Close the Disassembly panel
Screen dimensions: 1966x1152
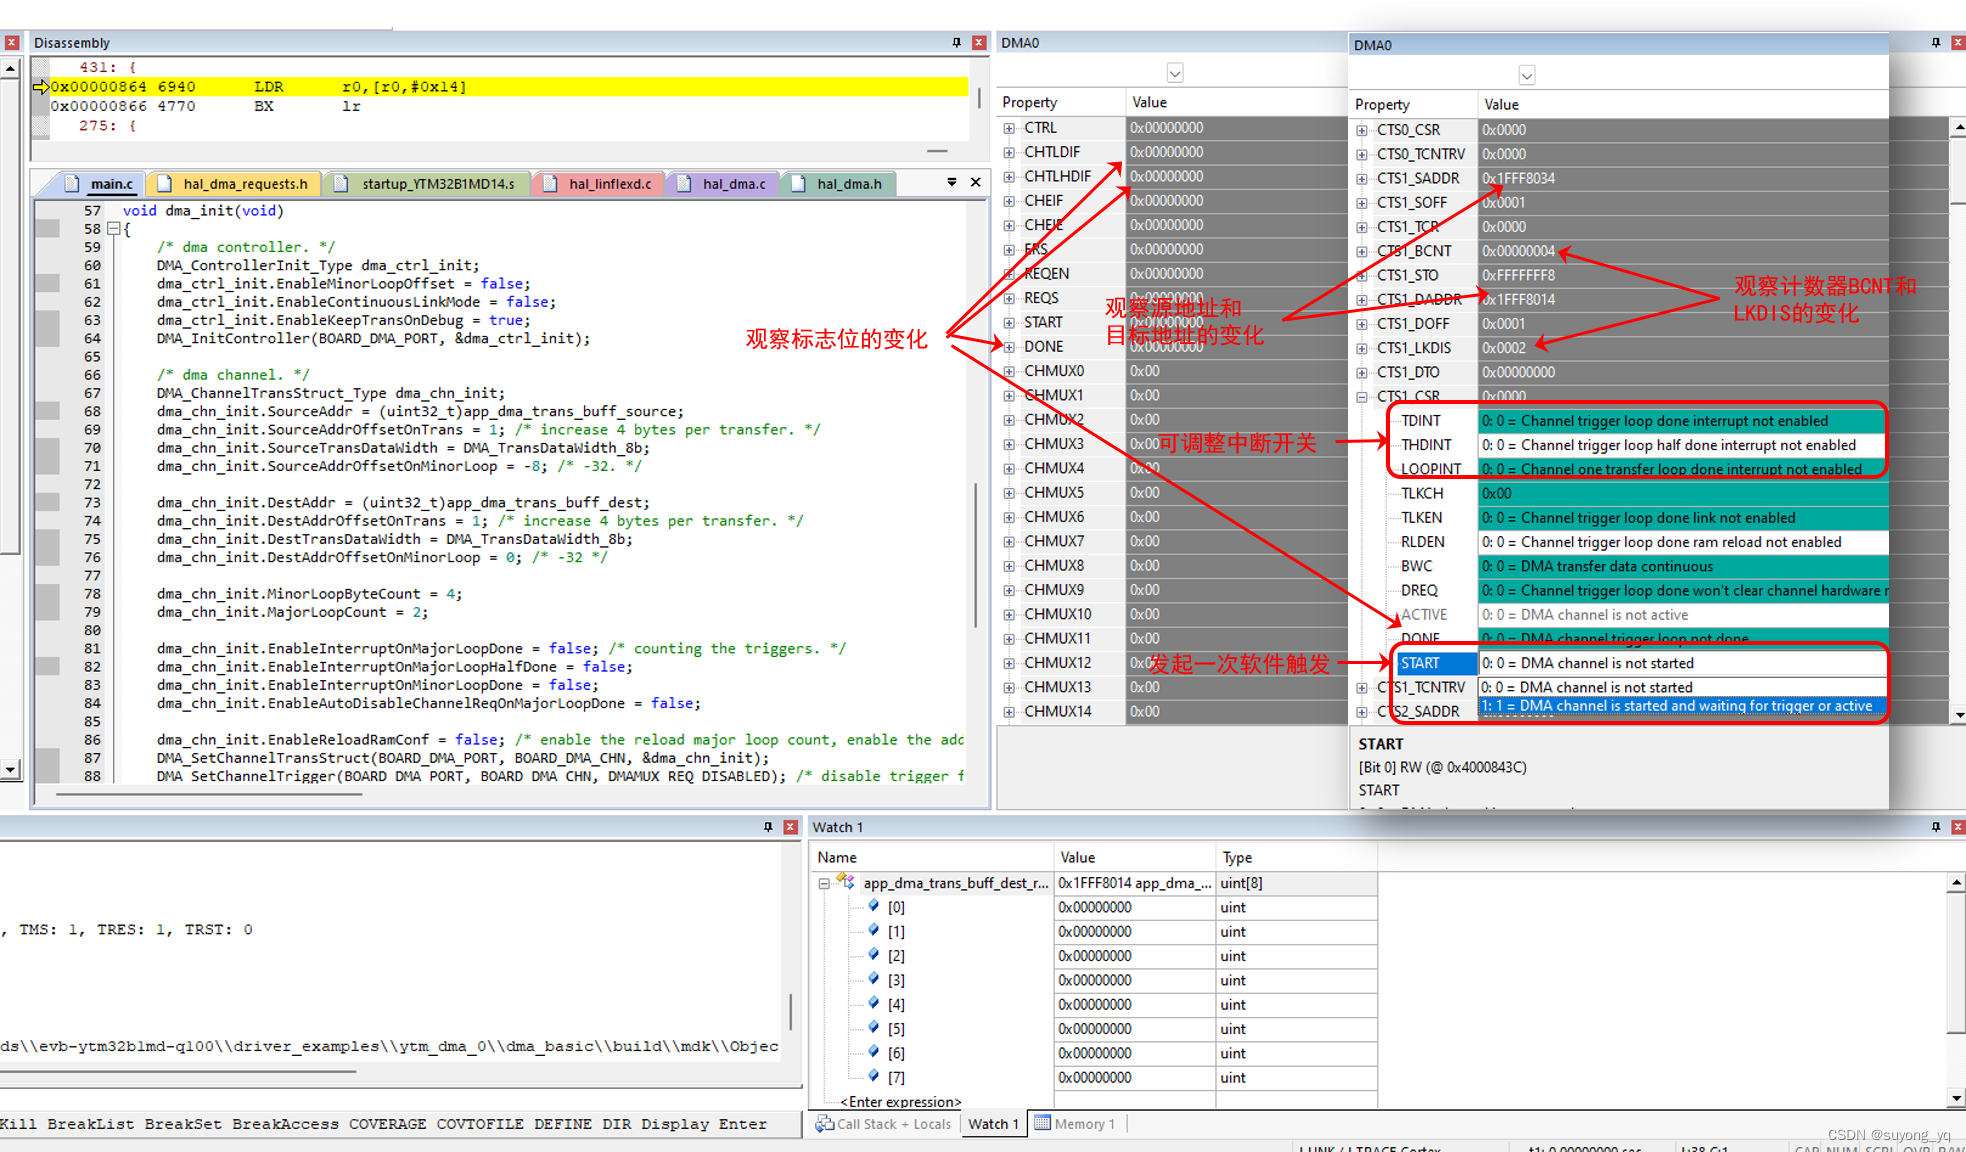click(x=979, y=42)
